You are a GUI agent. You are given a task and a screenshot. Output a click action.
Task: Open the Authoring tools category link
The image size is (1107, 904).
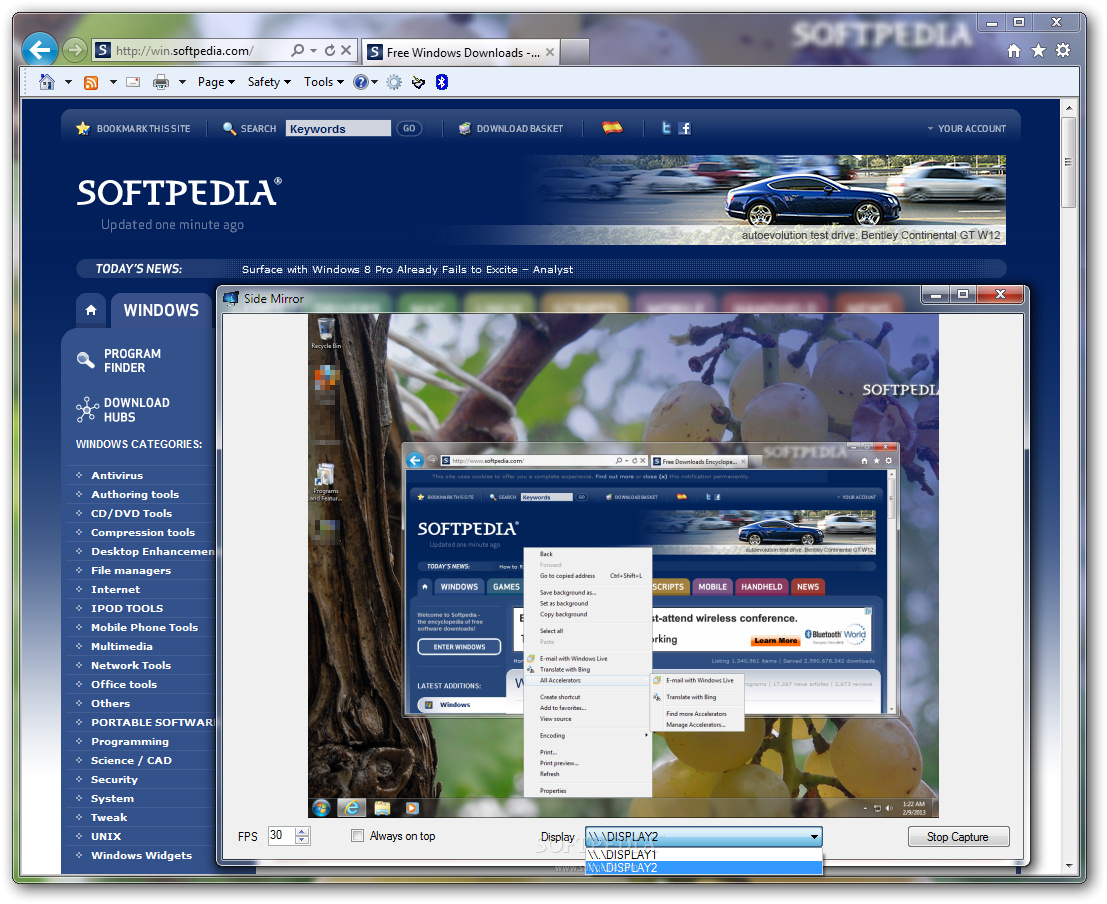135,494
